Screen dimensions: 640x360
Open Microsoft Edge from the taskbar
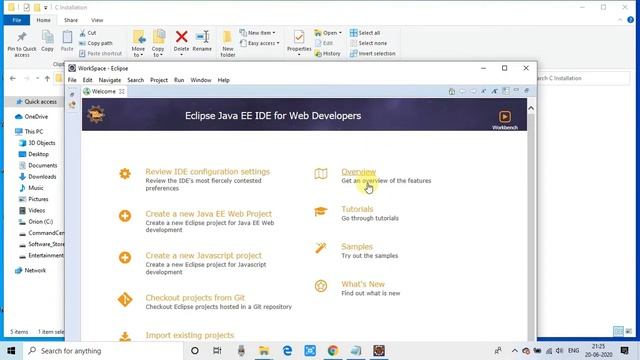coord(287,351)
